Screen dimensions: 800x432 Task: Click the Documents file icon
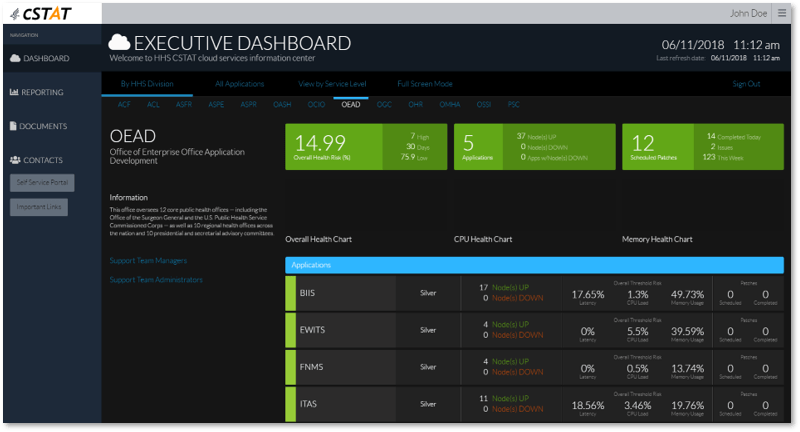click(x=13, y=126)
